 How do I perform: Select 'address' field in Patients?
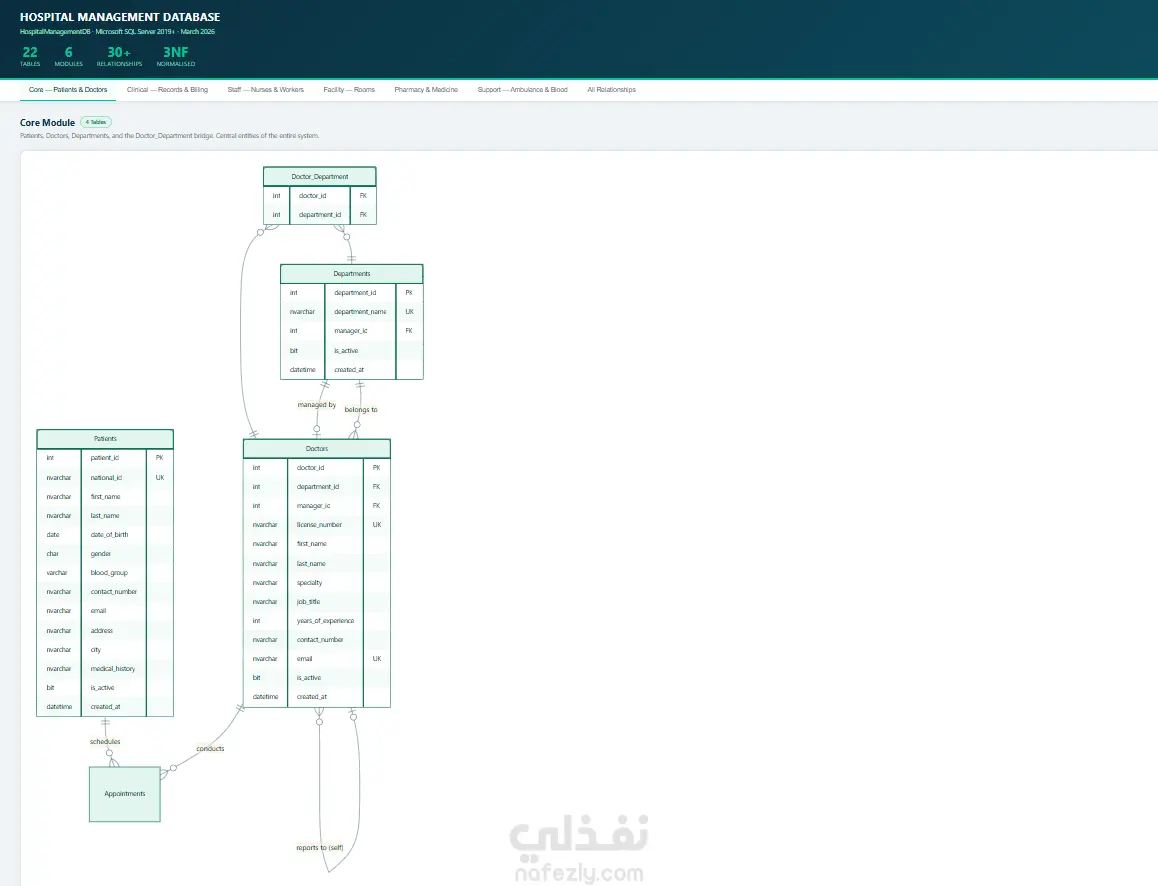point(105,631)
